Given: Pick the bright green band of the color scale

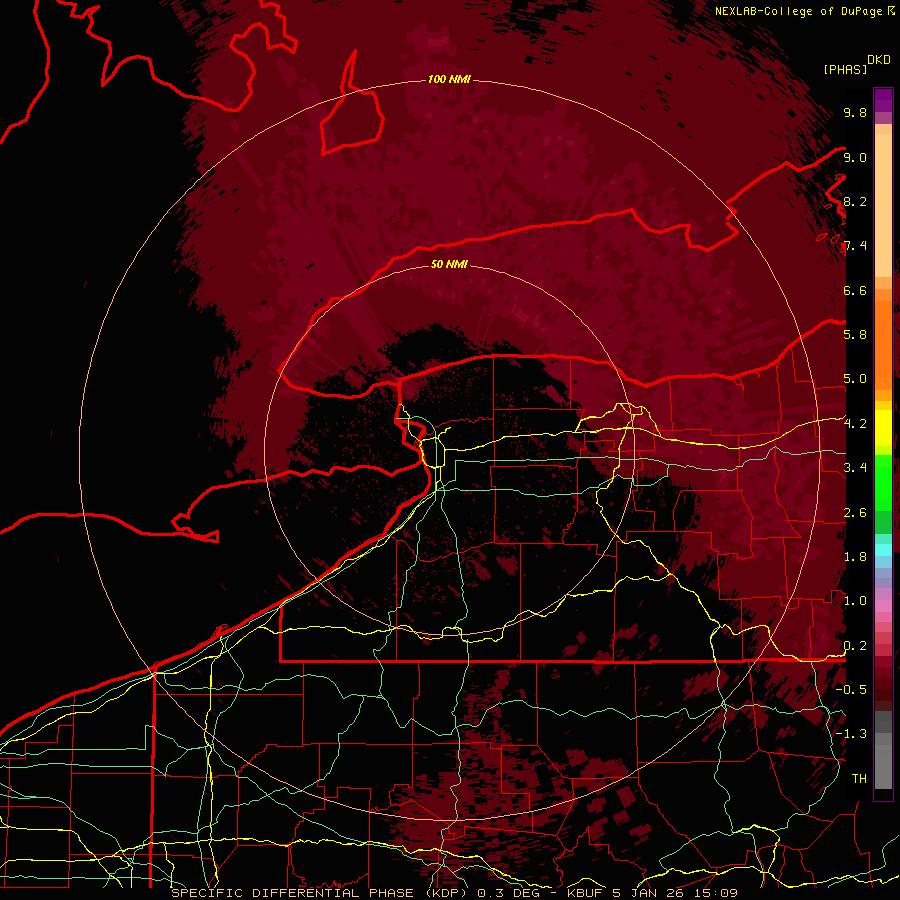Looking at the screenshot, I should point(883,482).
